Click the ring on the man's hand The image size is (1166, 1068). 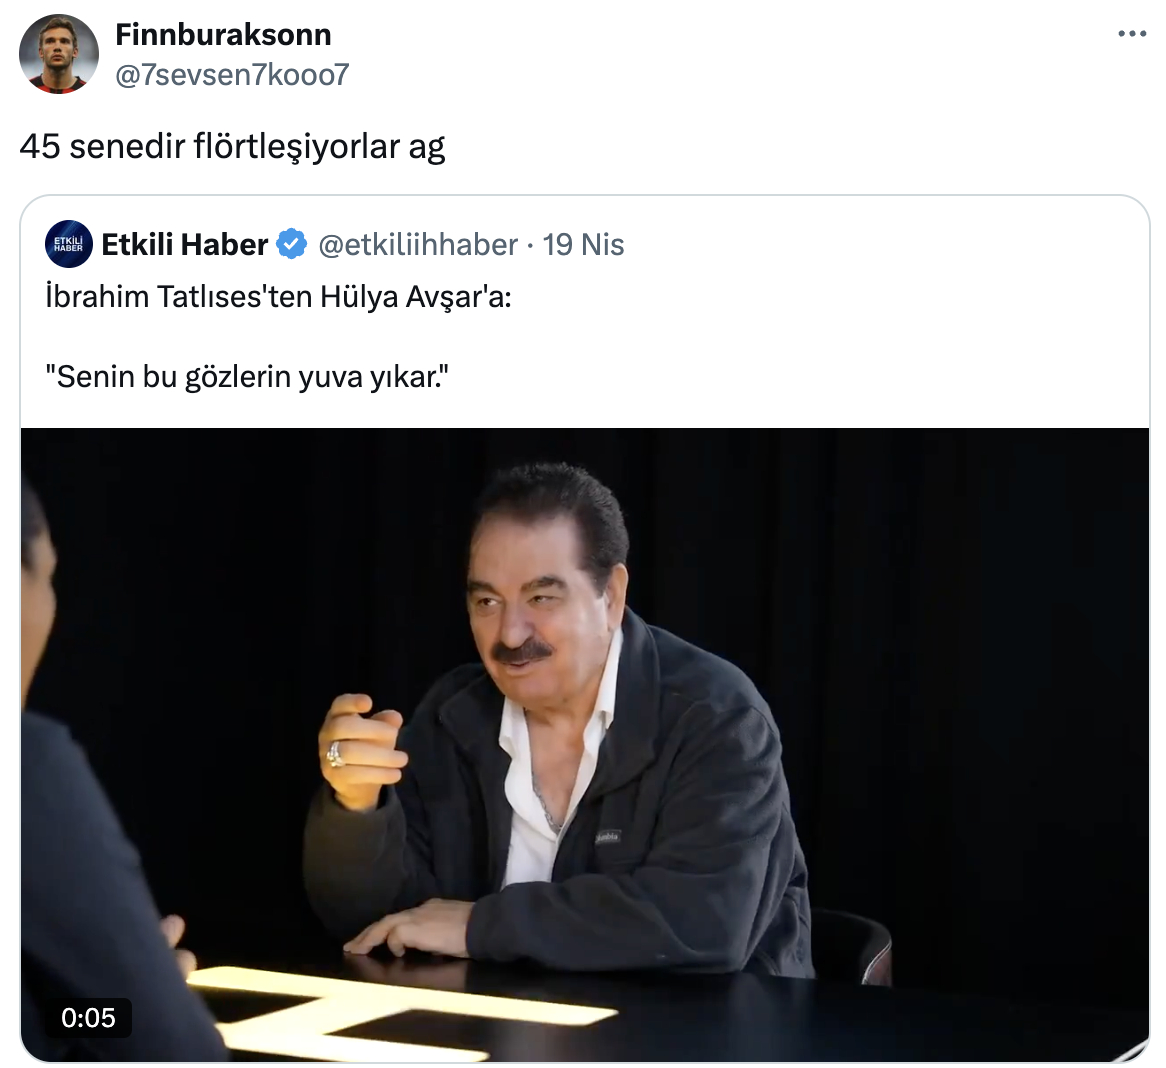click(x=335, y=752)
